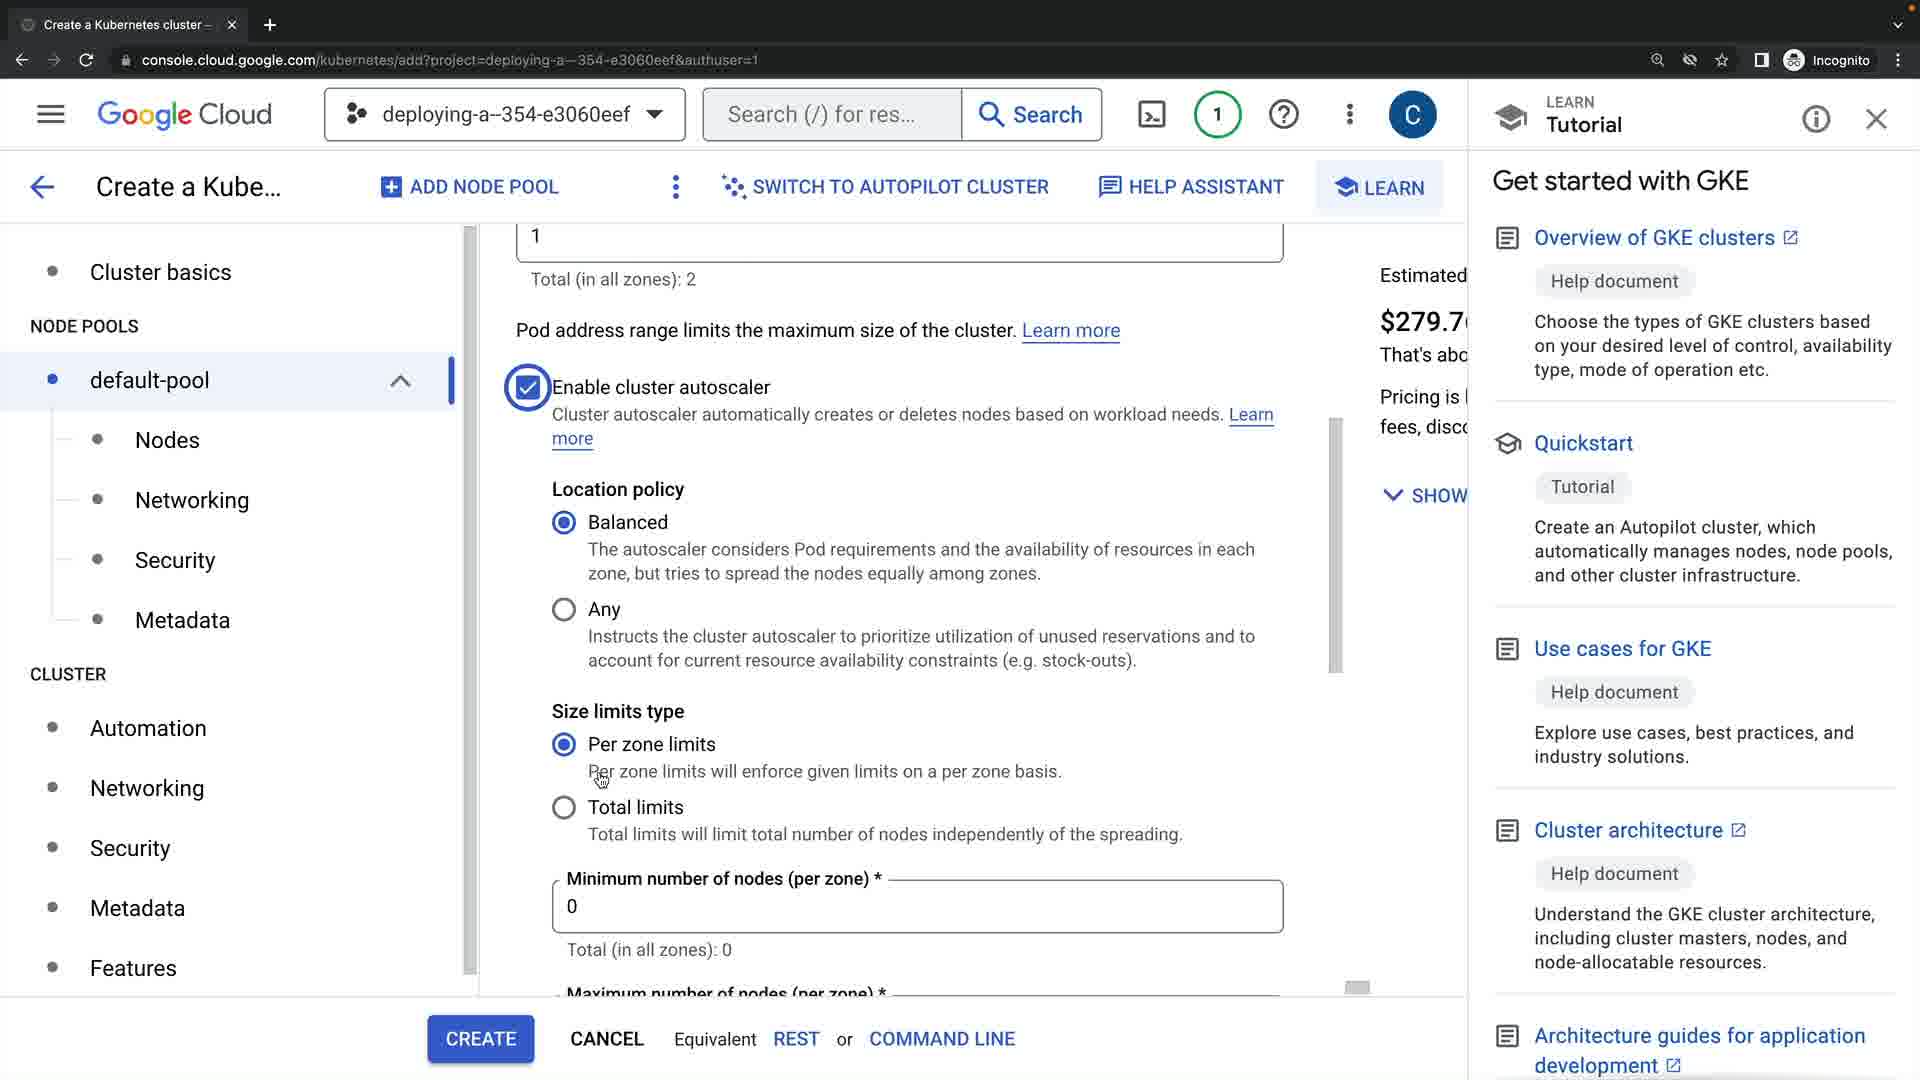Click the back arrow beside Create a Kube...

[x=42, y=187]
